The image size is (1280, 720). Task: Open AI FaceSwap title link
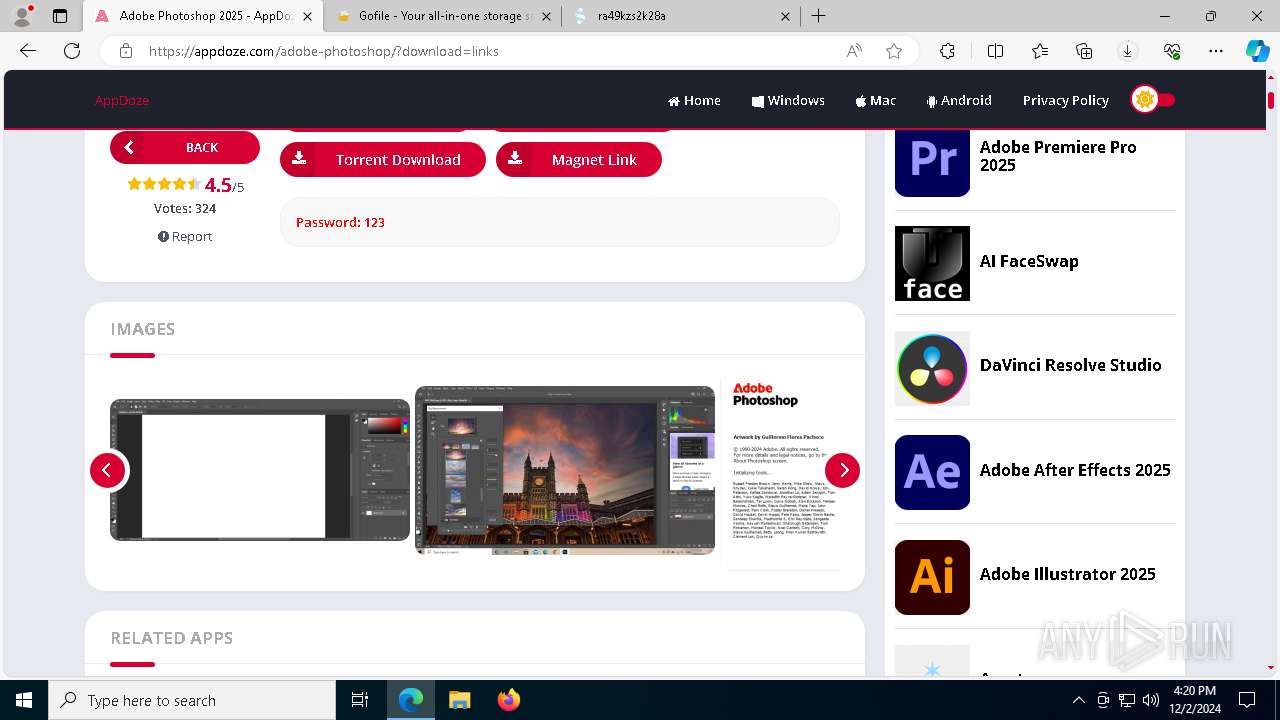click(1029, 261)
